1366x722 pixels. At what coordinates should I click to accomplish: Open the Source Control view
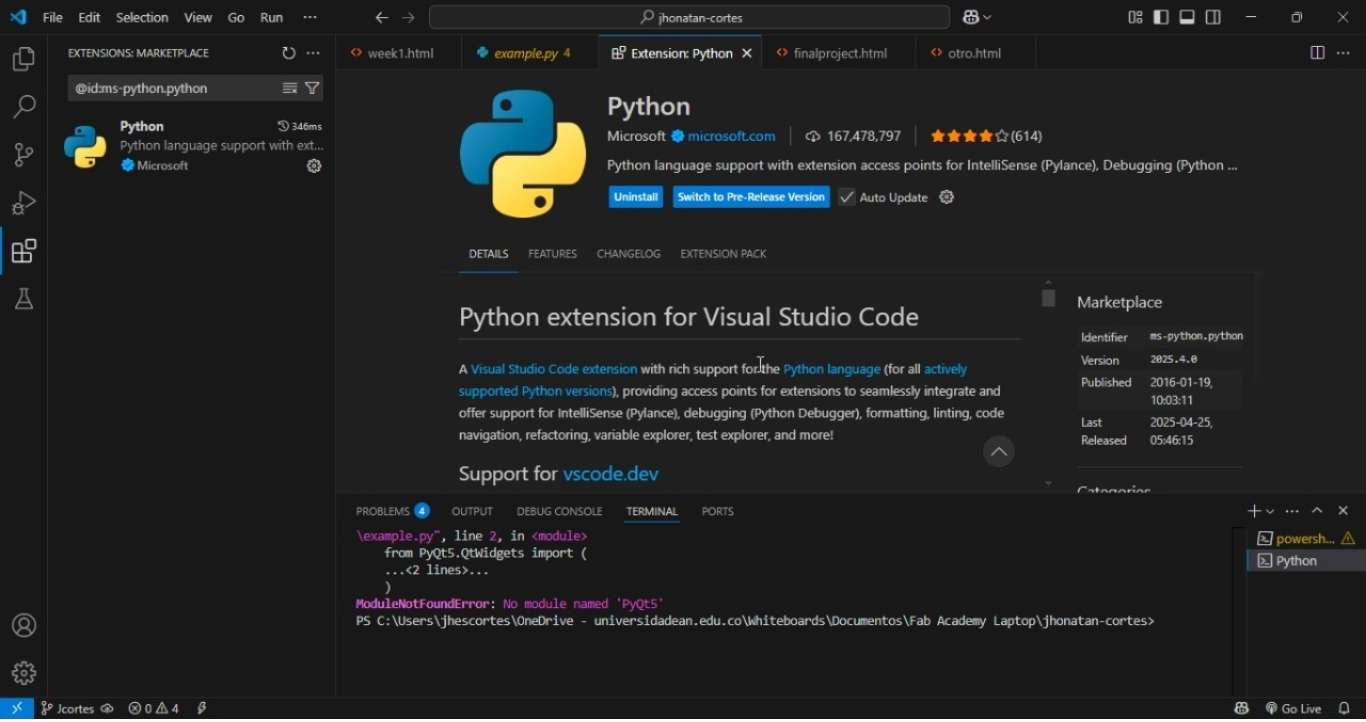coord(24,155)
